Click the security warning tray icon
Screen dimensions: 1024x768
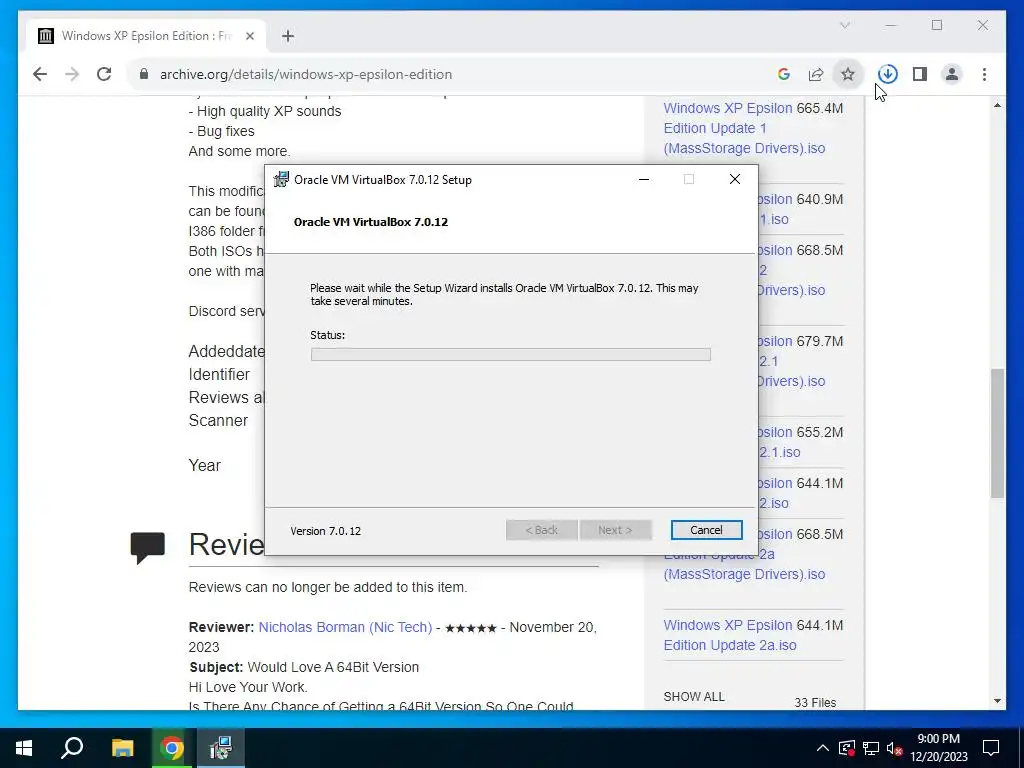coord(847,748)
